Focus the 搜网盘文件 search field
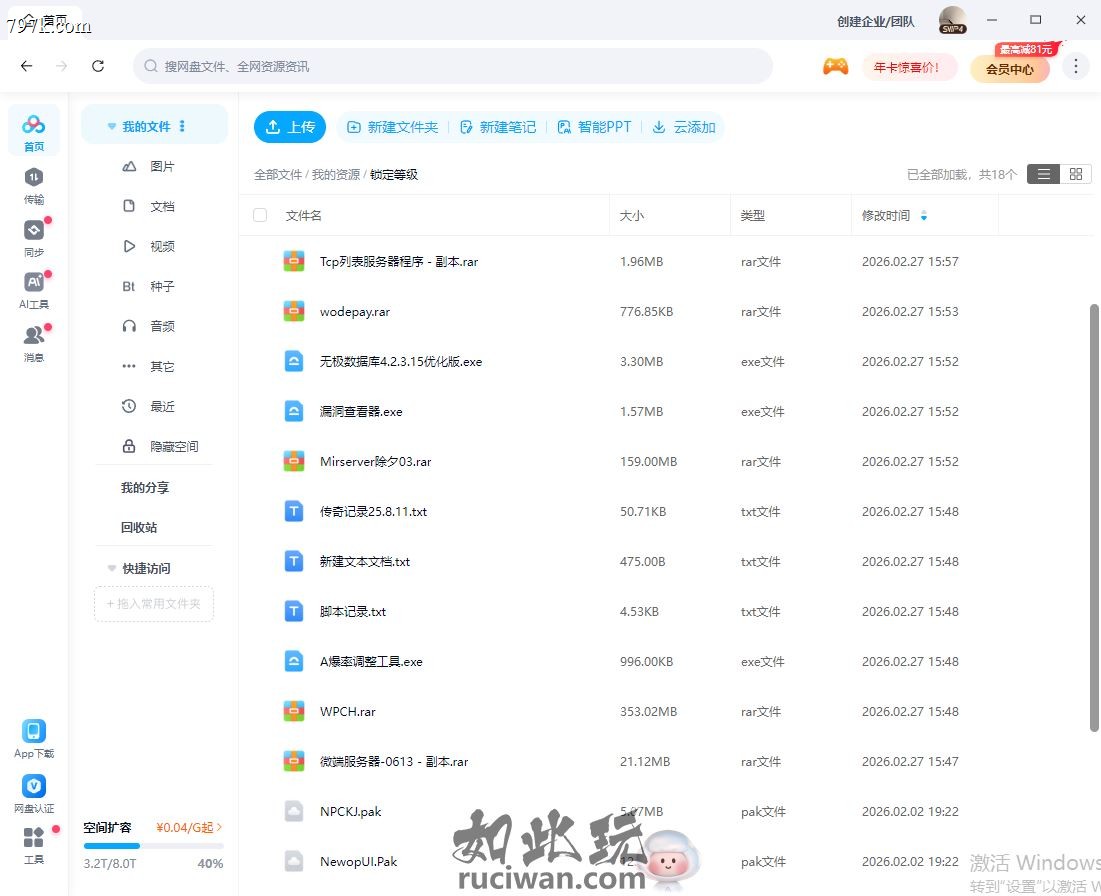1101x896 pixels. (x=453, y=66)
